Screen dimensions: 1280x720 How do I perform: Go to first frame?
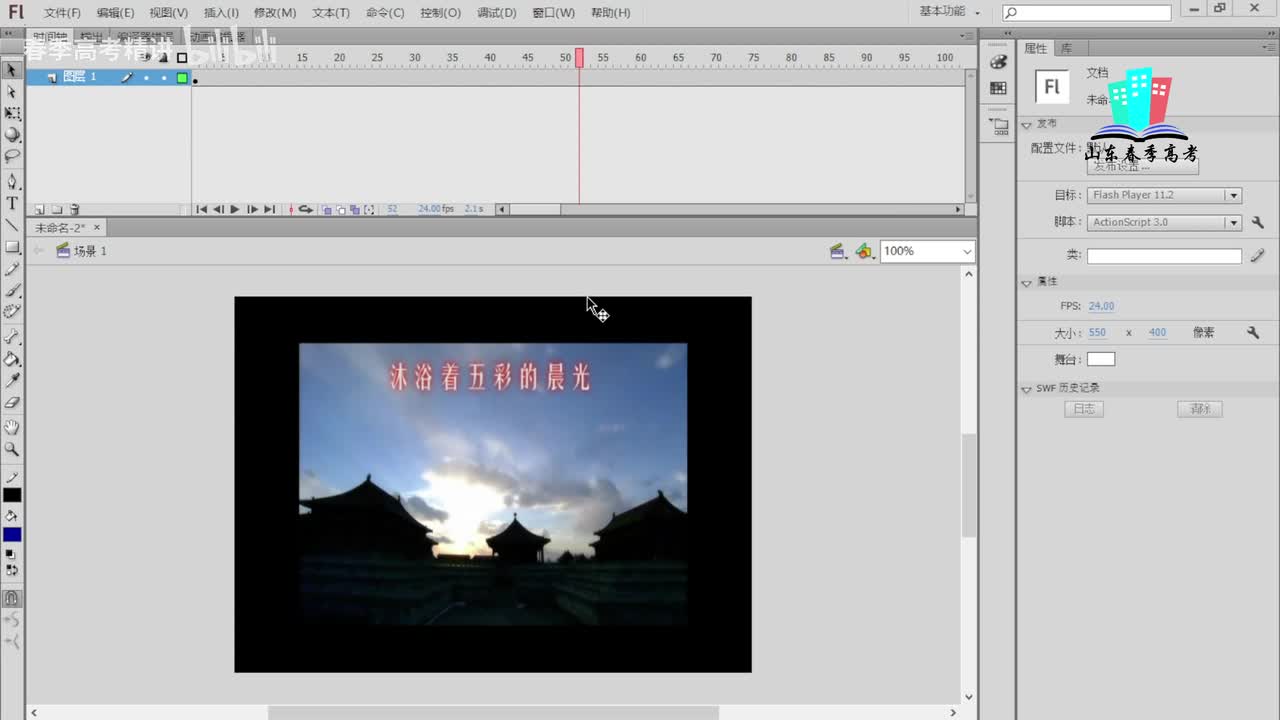[x=202, y=210]
